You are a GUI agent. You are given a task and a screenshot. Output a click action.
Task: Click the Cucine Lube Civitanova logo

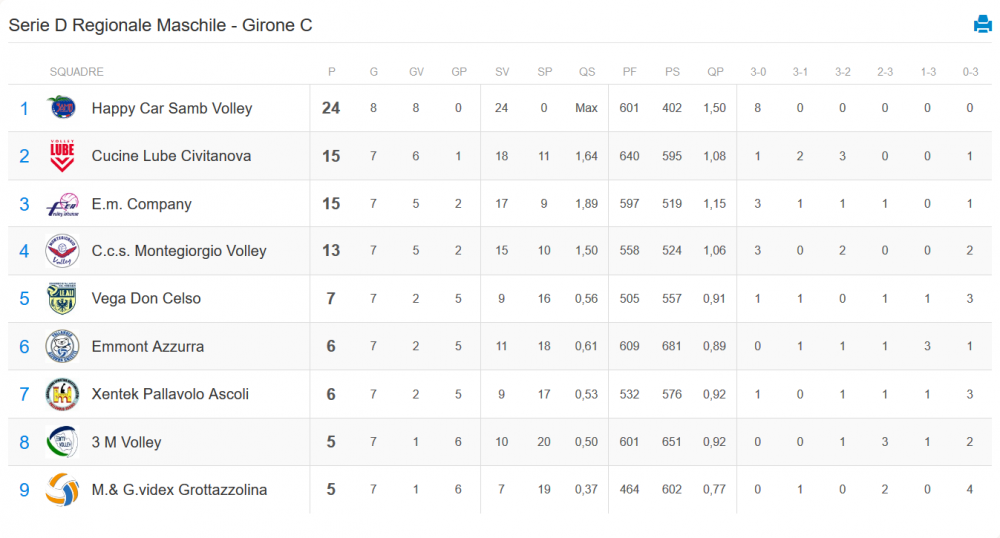[62, 156]
